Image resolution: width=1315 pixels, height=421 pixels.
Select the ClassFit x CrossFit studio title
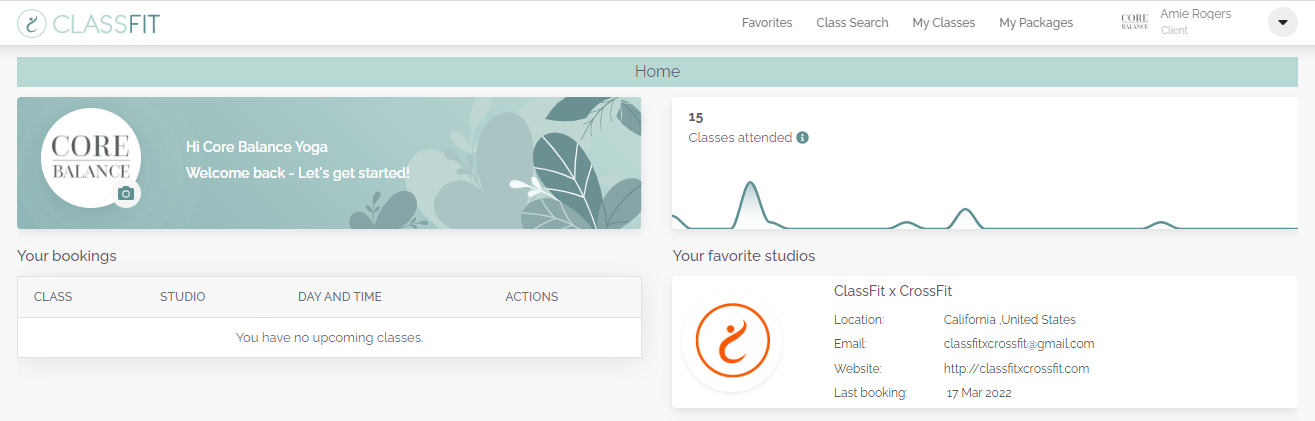[893, 291]
